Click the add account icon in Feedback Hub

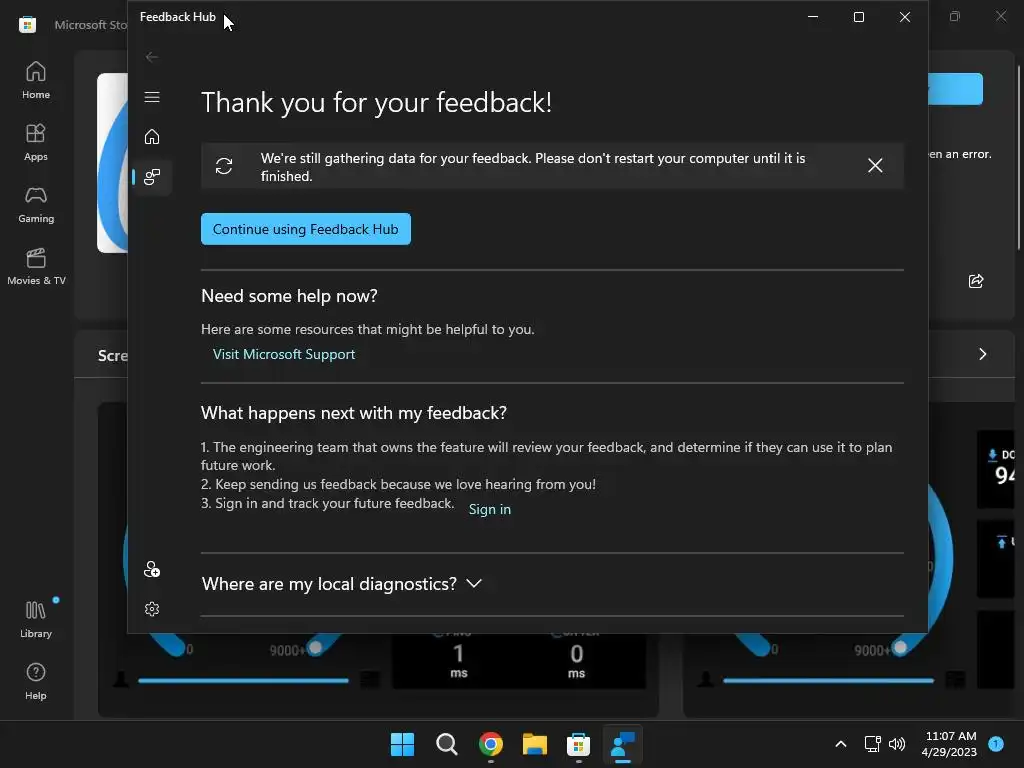(152, 569)
